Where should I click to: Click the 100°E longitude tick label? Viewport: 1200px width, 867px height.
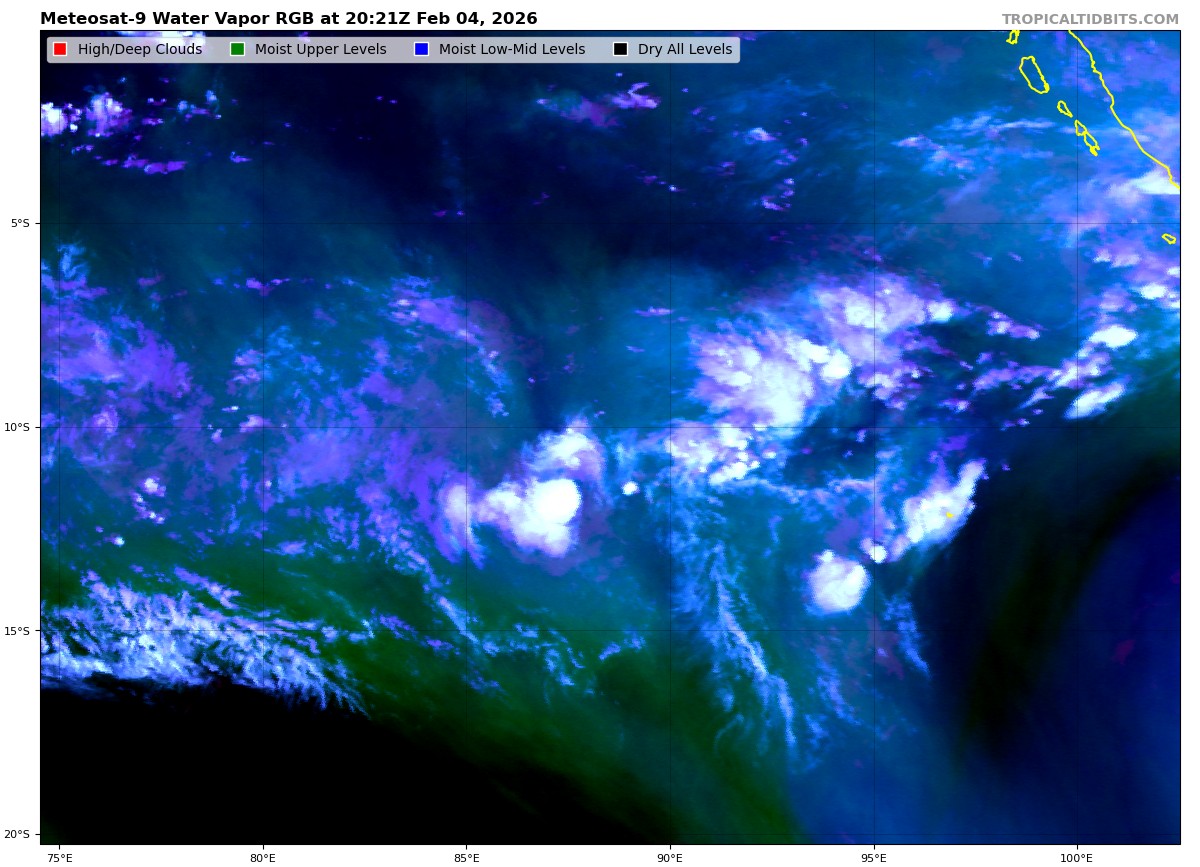pyautogui.click(x=1077, y=857)
